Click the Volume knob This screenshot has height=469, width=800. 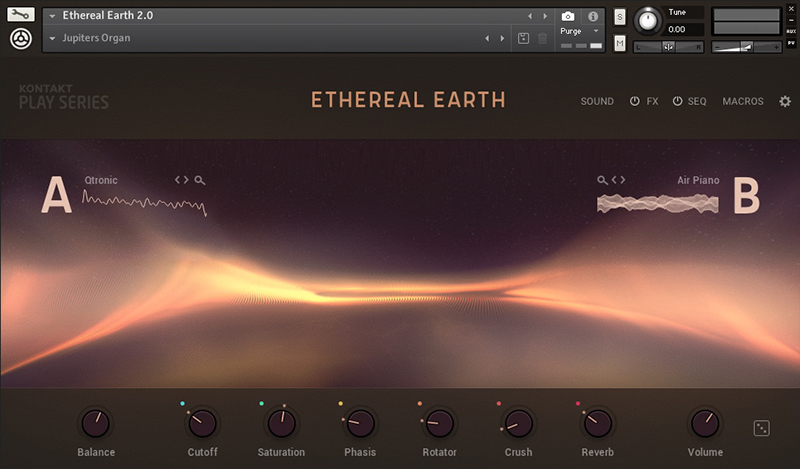click(x=705, y=423)
